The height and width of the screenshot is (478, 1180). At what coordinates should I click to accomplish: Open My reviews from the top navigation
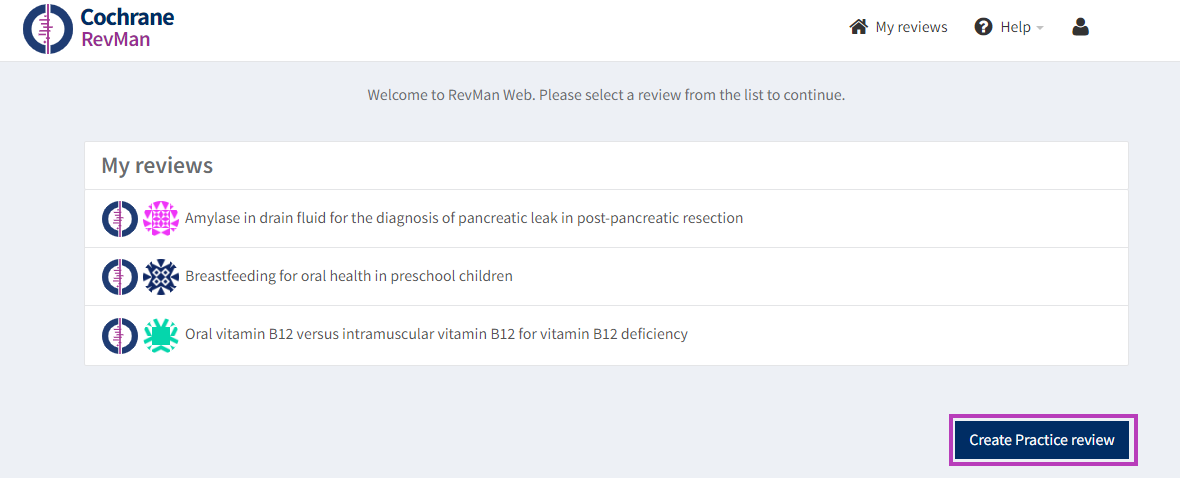[x=911, y=27]
